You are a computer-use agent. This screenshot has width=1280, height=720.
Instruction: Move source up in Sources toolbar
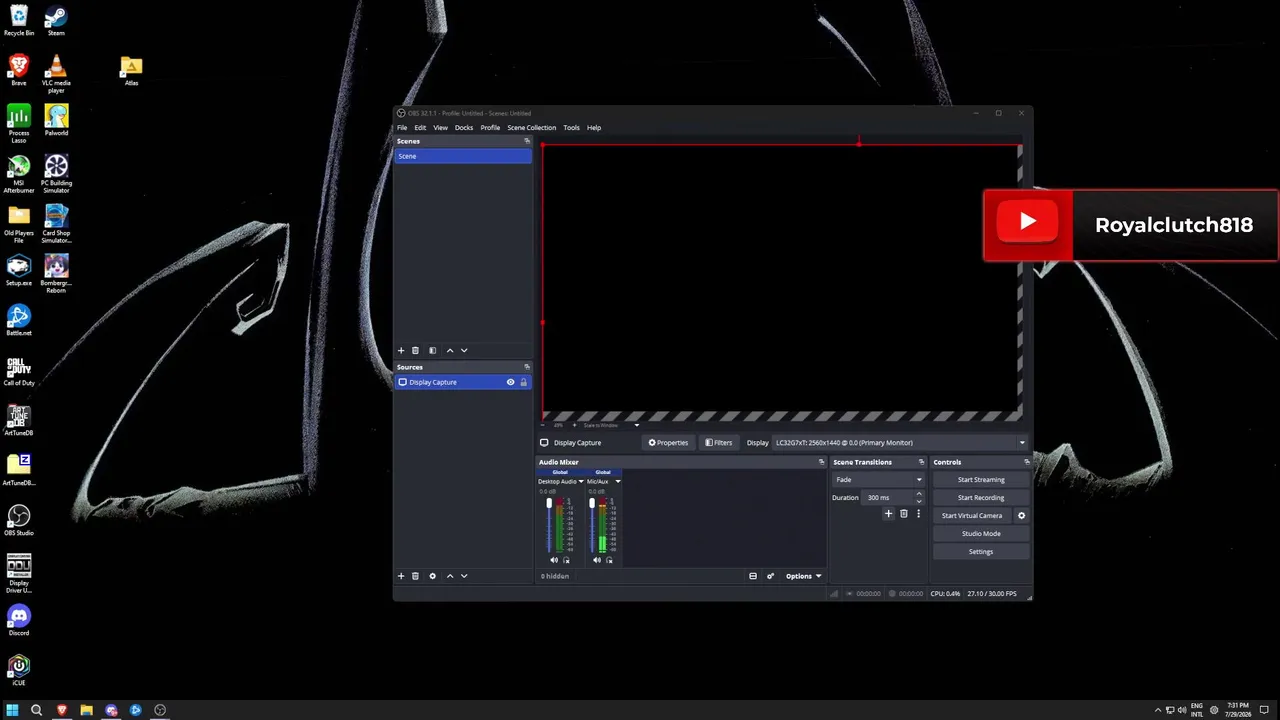click(x=450, y=576)
